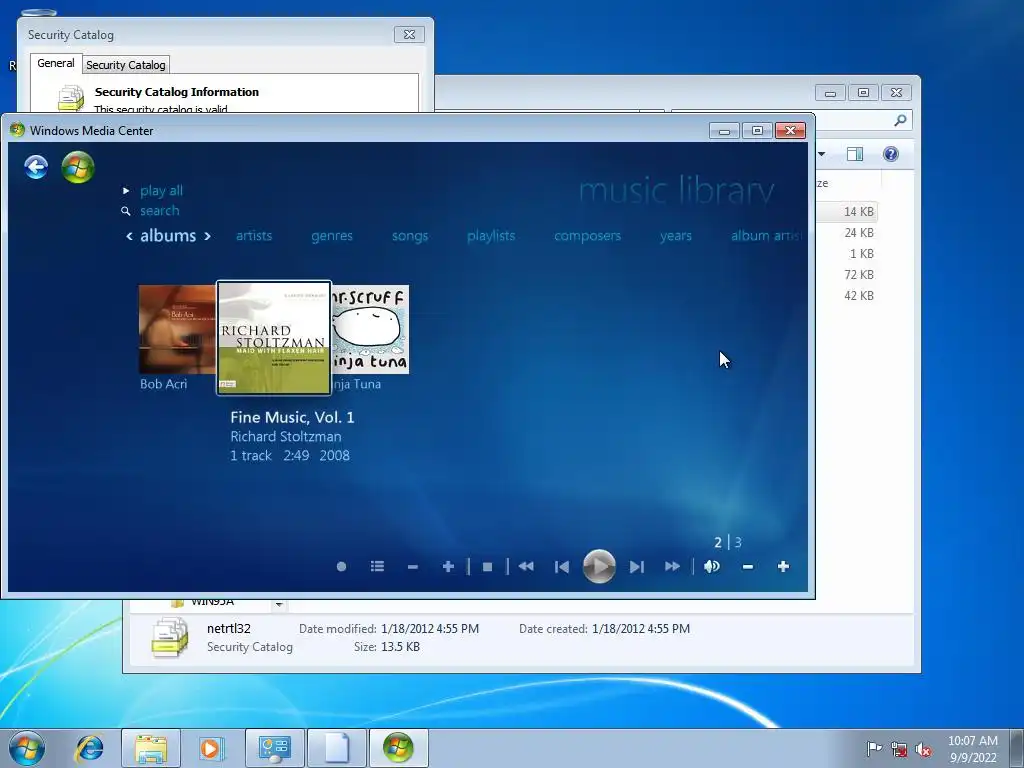1024x768 pixels.
Task: Open network tray icon
Action: 899,749
